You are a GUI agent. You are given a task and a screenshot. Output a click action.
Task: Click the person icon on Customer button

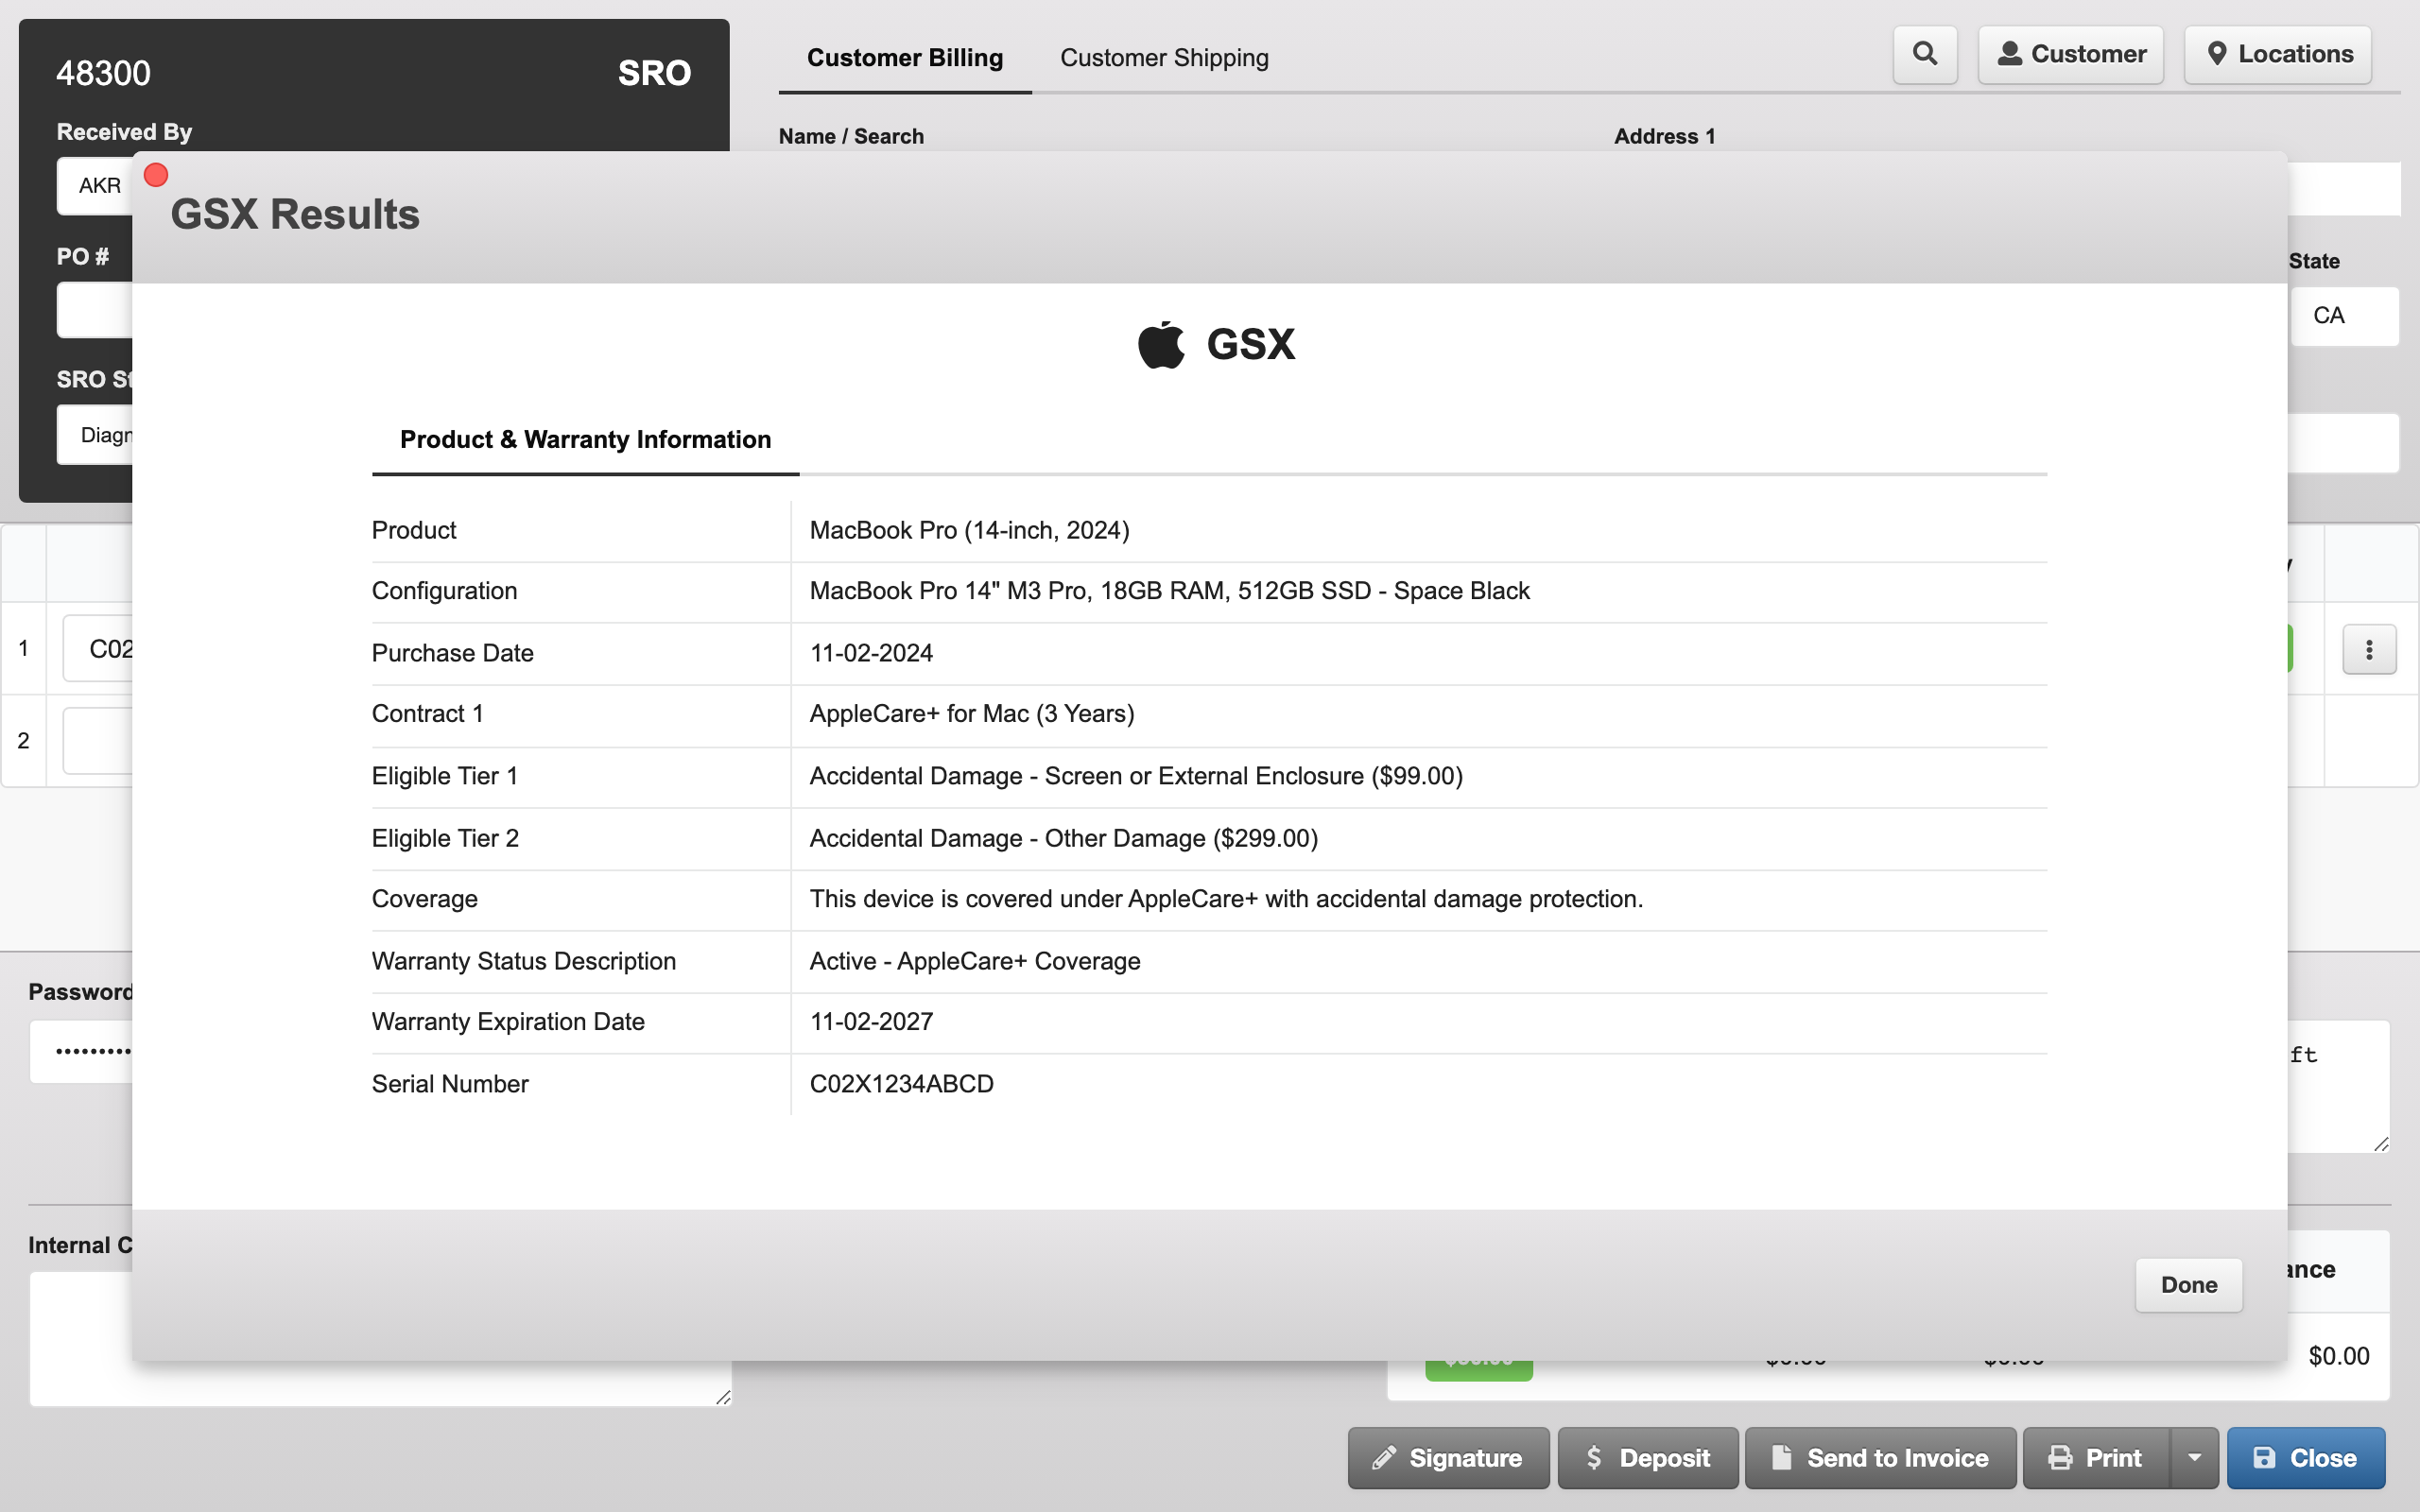coord(2009,54)
